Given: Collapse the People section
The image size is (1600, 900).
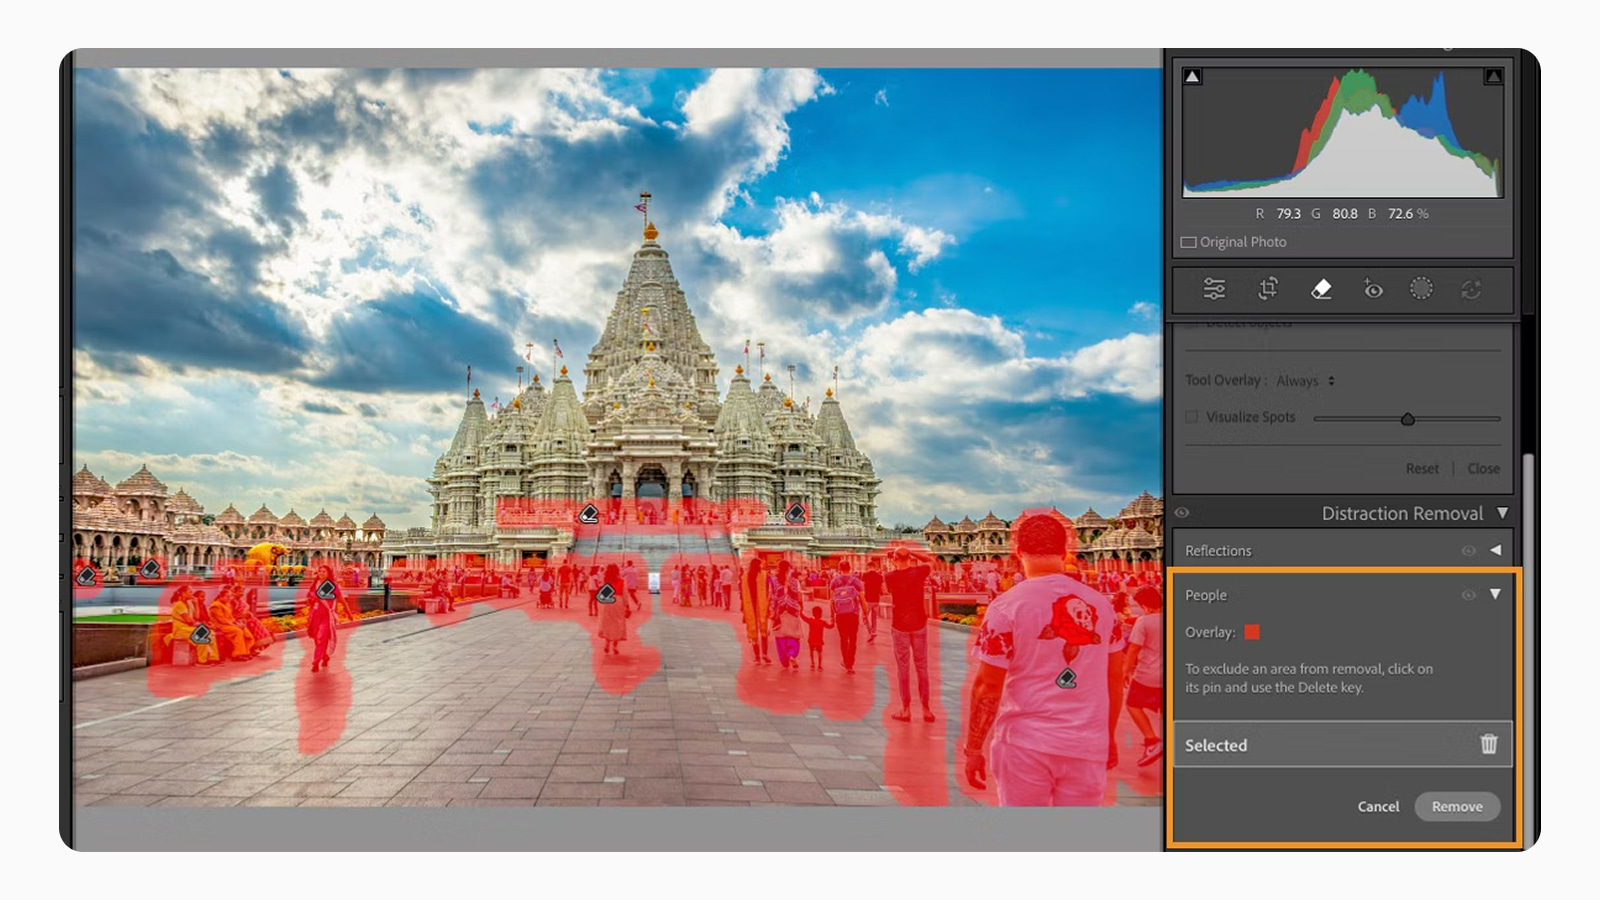Looking at the screenshot, I should click(1496, 594).
